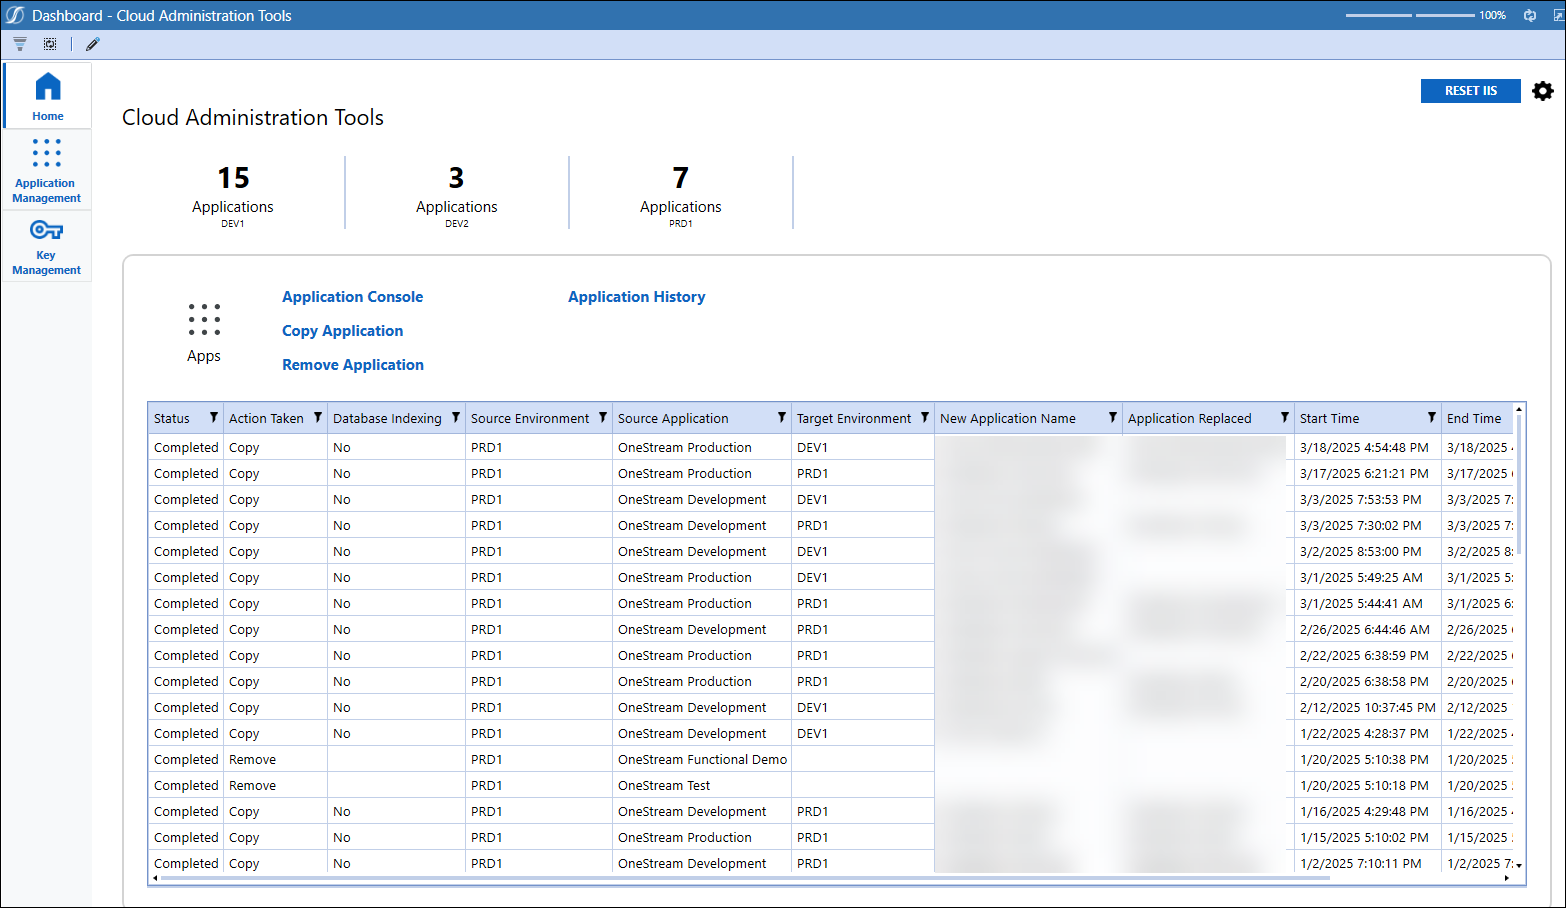Click the pencil edit icon in the toolbar
The image size is (1566, 908).
click(93, 44)
